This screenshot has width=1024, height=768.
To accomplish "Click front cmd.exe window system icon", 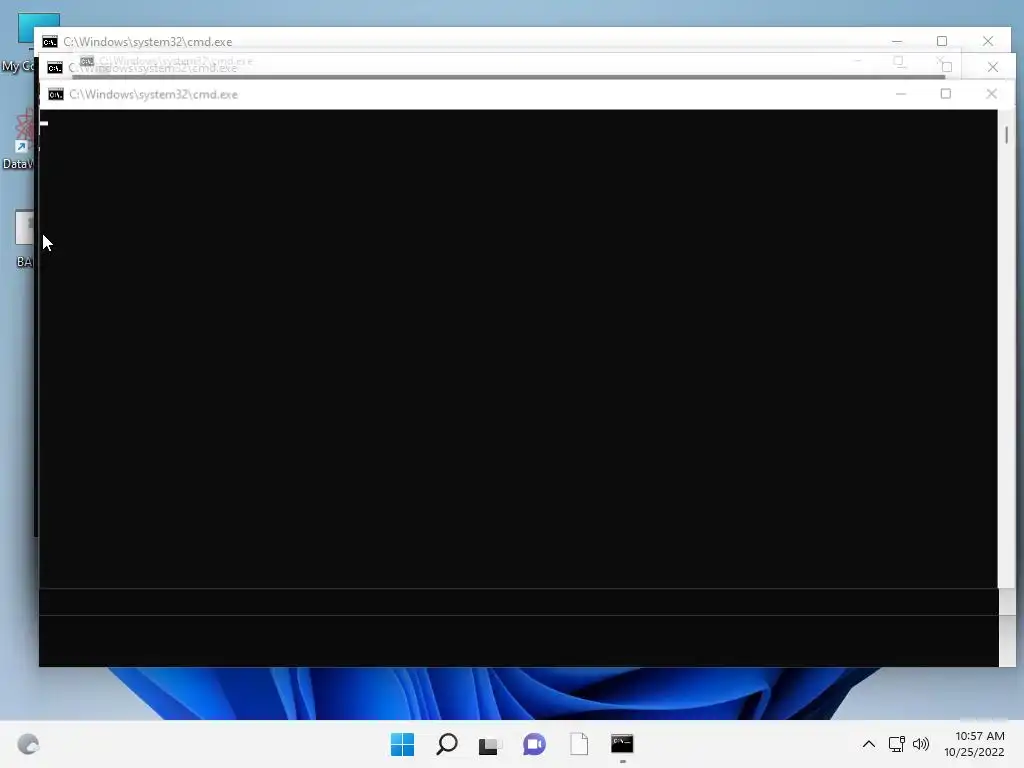I will (x=56, y=95).
